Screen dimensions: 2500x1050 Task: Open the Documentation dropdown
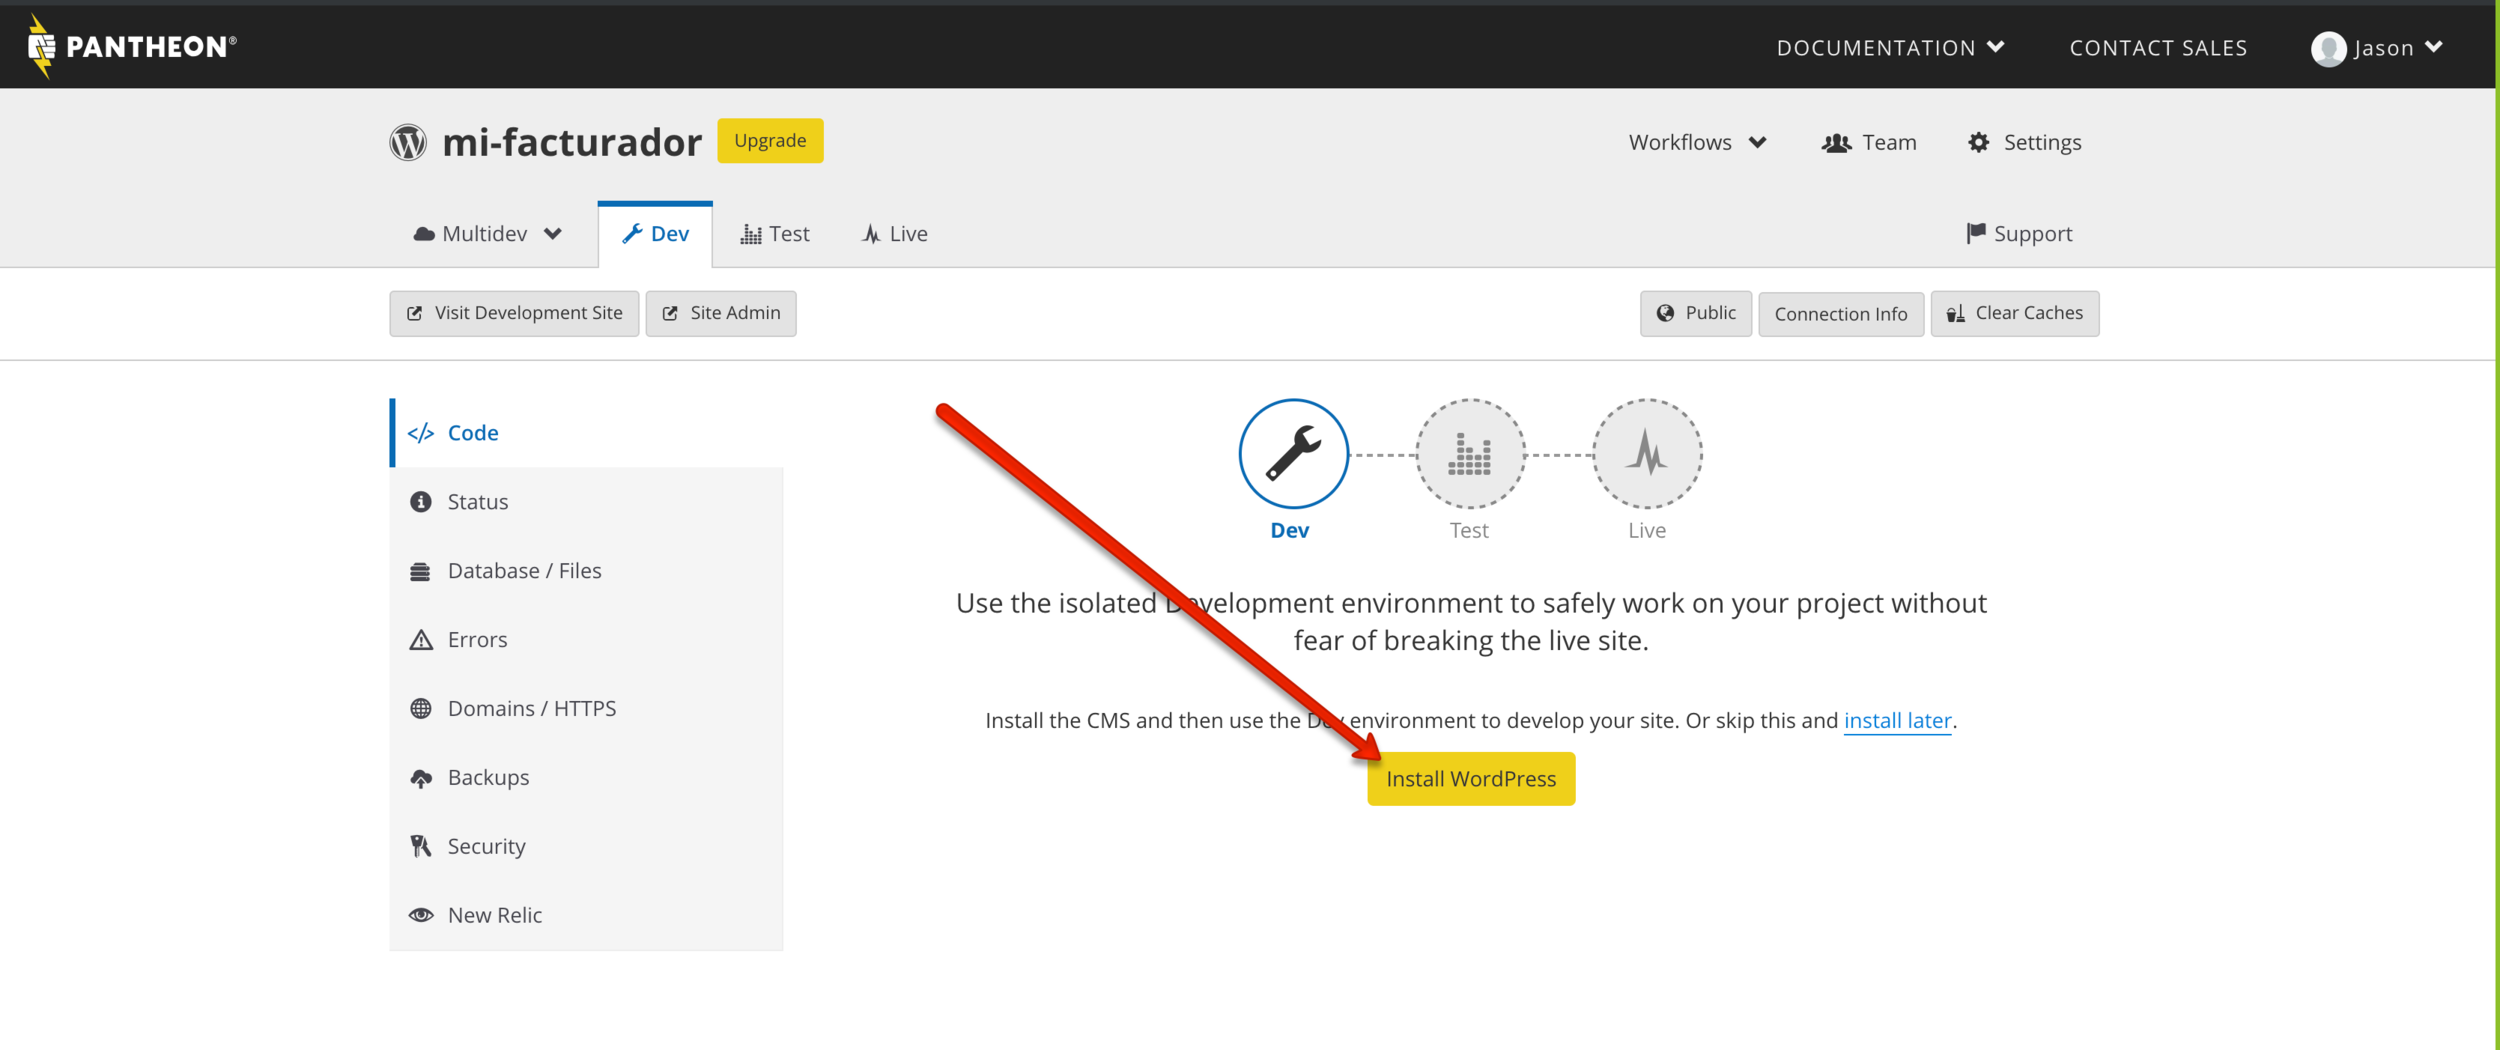1890,48
